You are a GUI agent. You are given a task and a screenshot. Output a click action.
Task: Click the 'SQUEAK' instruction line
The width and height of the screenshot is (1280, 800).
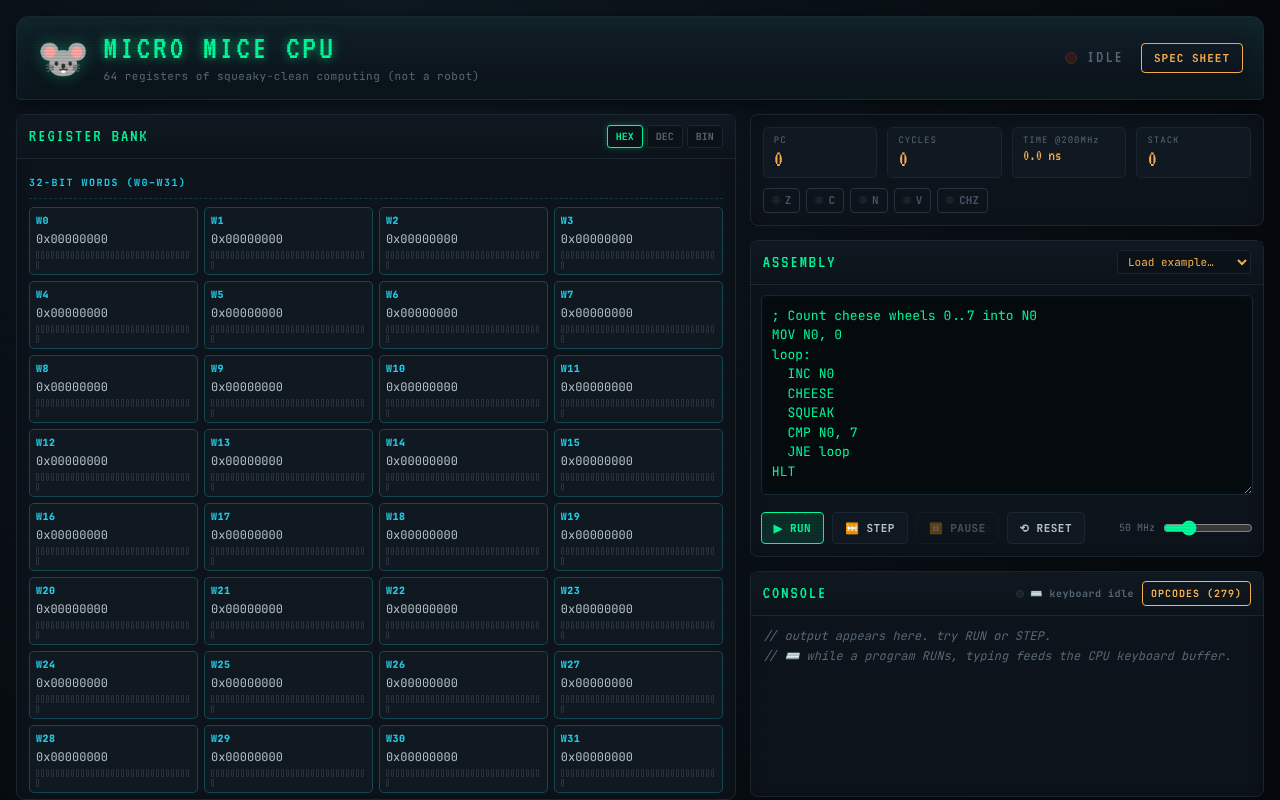coord(810,413)
